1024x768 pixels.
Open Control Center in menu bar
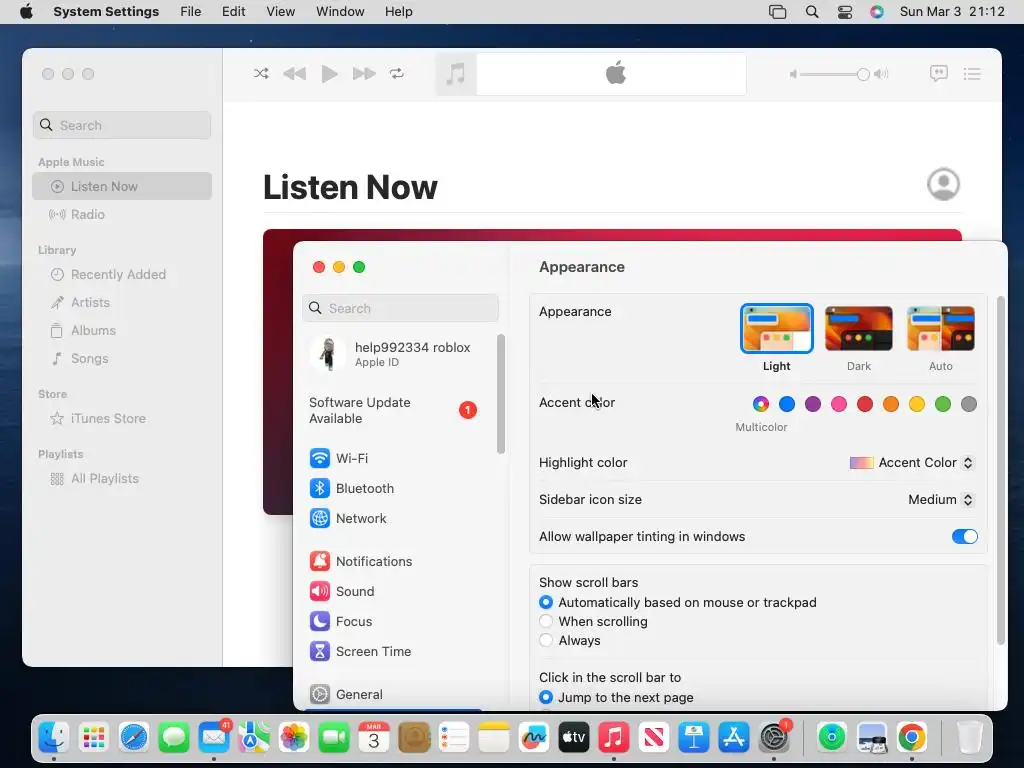pyautogui.click(x=844, y=12)
